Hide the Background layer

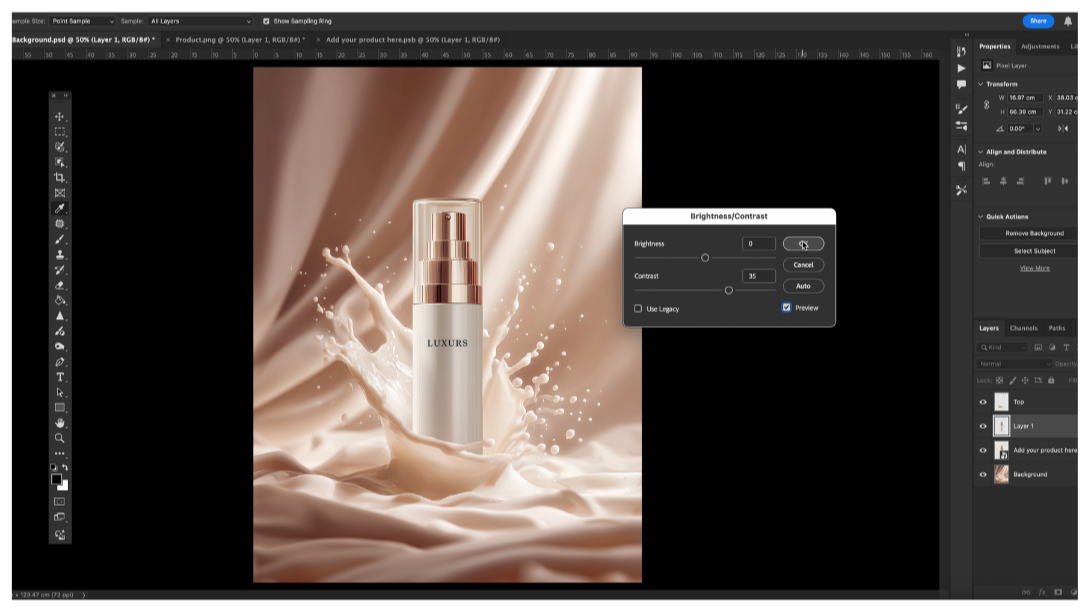[983, 475]
